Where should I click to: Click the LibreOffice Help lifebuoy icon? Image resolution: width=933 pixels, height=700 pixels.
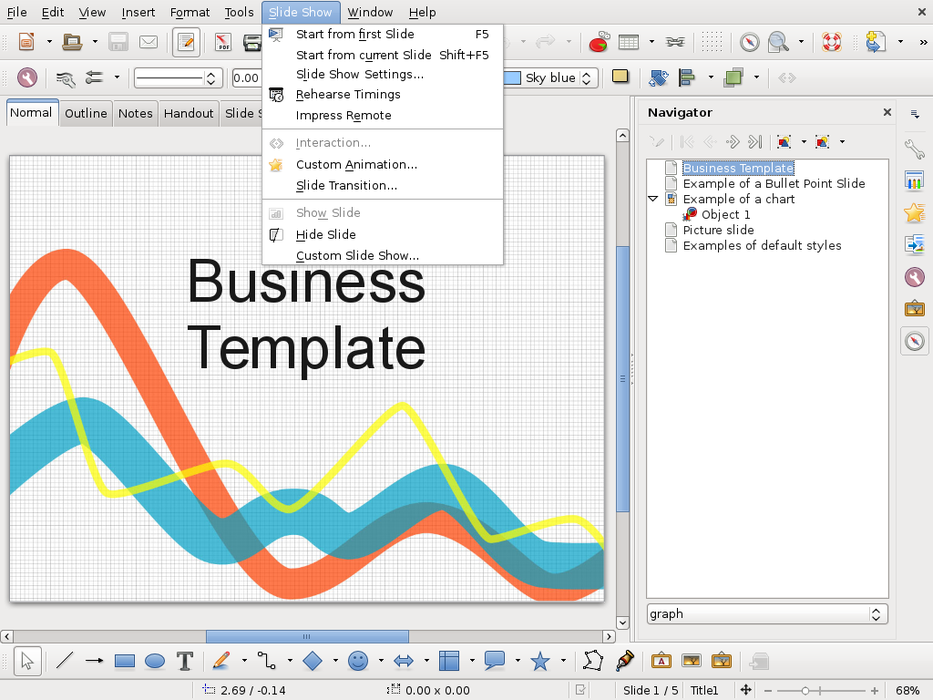coord(831,42)
